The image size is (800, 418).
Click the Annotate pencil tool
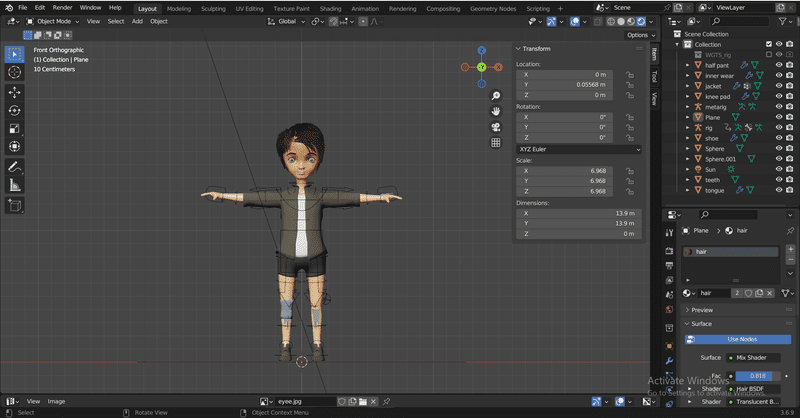tap(15, 166)
